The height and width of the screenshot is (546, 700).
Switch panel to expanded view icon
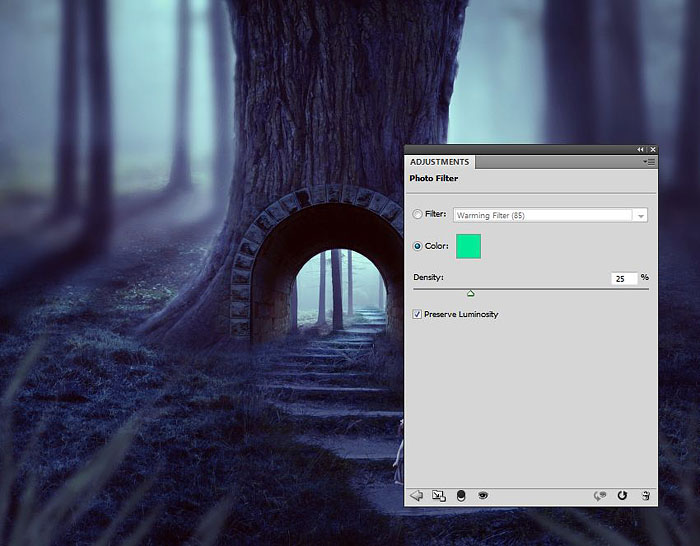[438, 495]
